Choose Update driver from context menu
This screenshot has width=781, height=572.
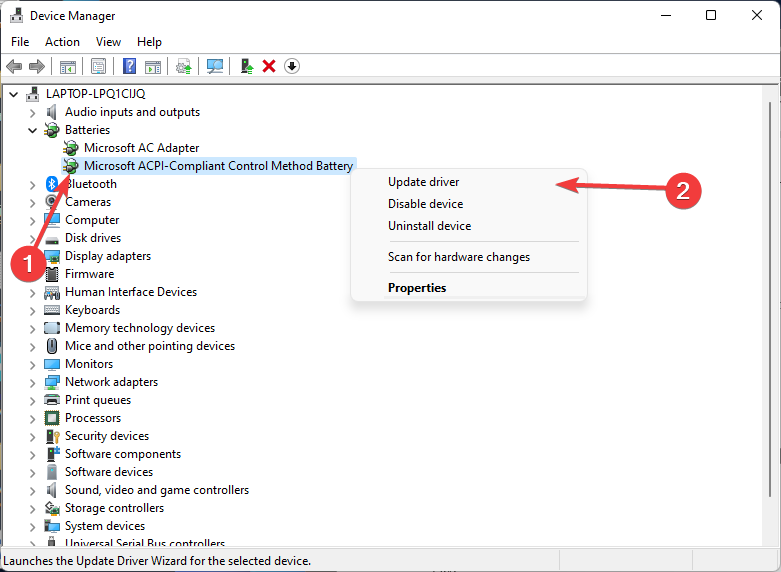pyautogui.click(x=423, y=182)
